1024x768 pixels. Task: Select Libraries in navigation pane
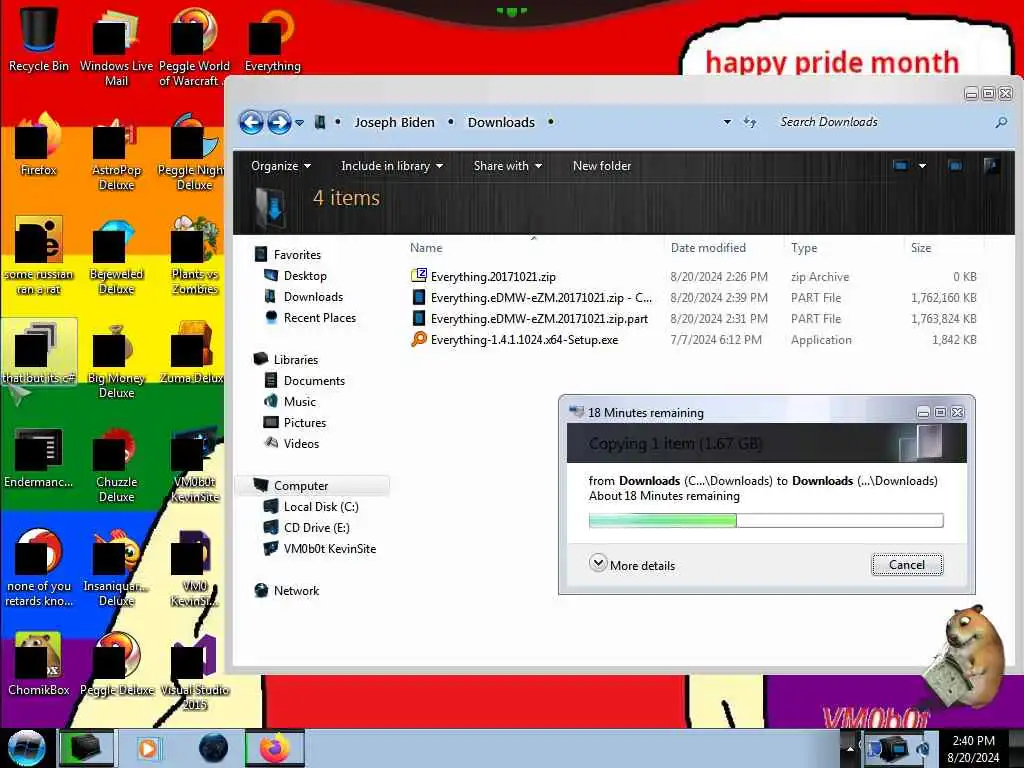coord(296,360)
